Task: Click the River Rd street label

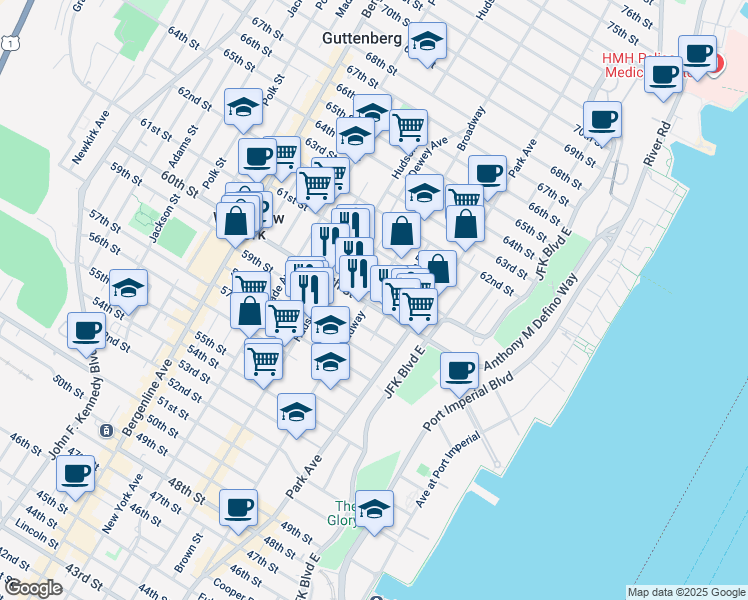Action: (657, 144)
